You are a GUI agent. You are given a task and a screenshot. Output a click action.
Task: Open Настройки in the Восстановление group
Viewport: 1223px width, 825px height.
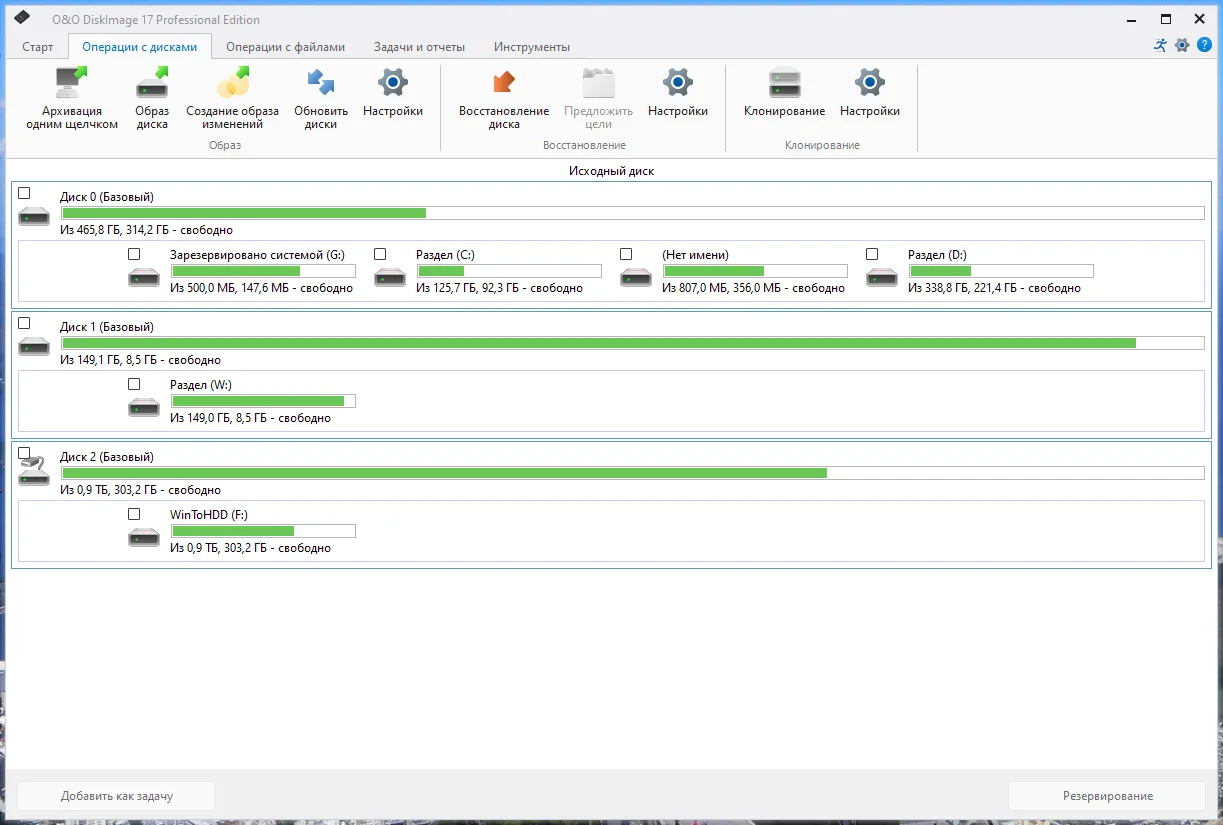(678, 93)
